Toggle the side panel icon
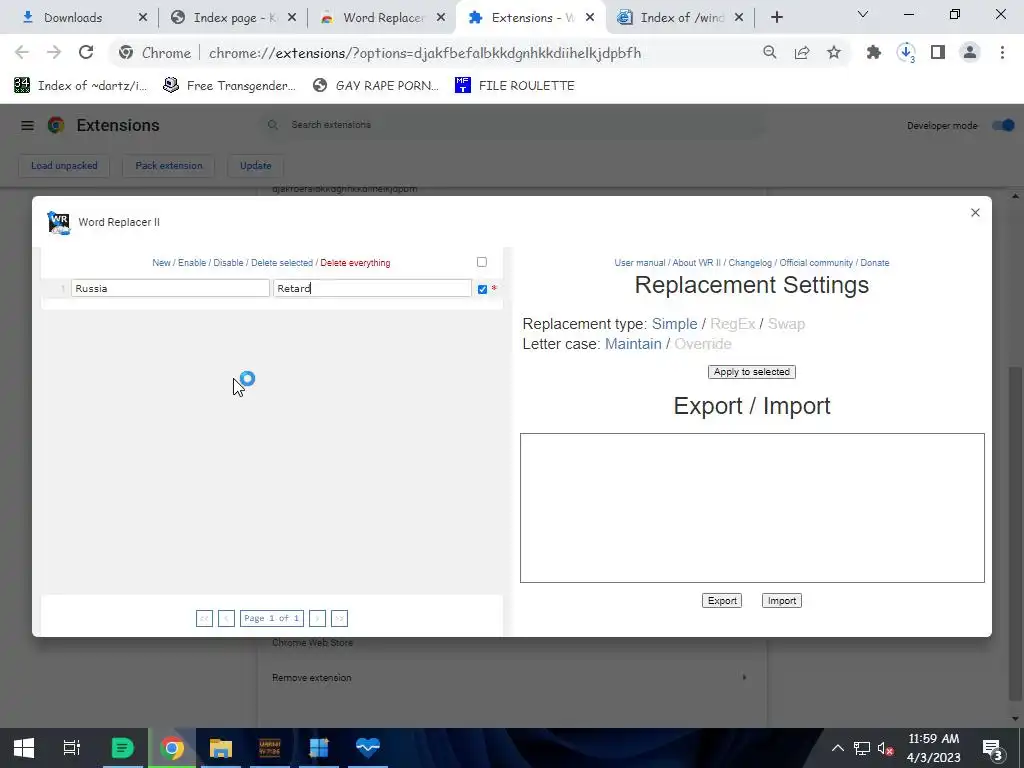 pyautogui.click(x=938, y=53)
